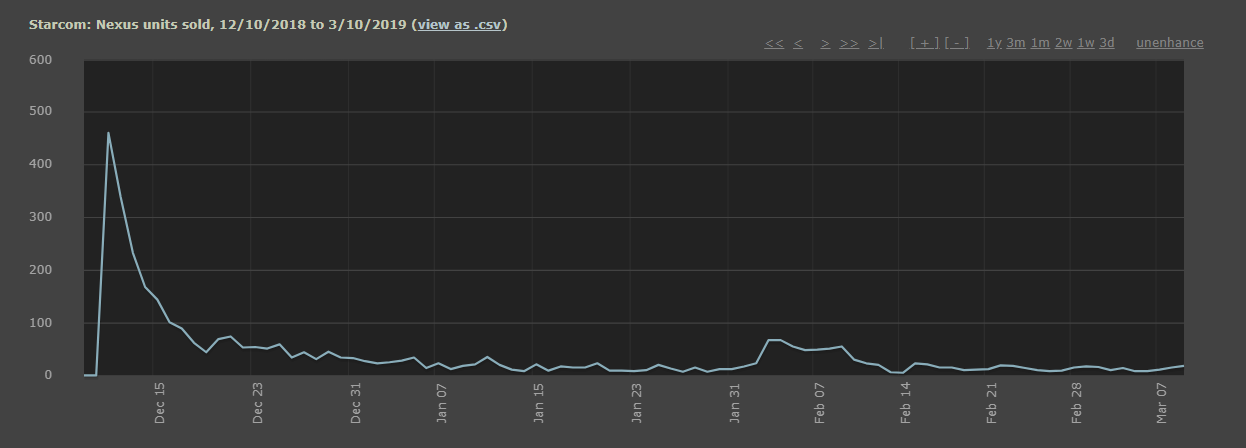Click the Feb 14 x-axis label

tap(906, 401)
